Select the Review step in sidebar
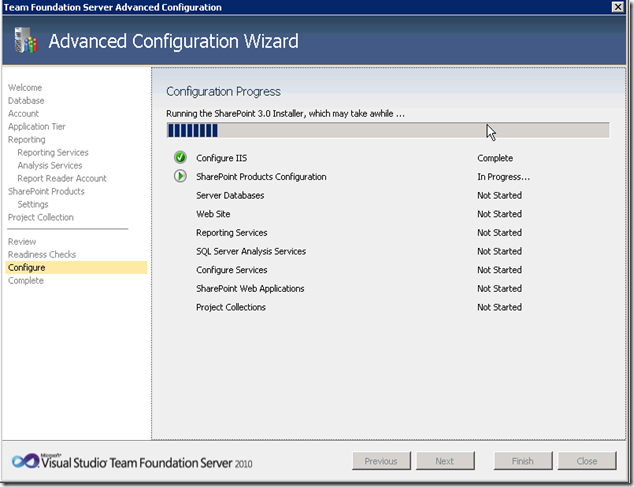The width and height of the screenshot is (634, 487). point(22,241)
